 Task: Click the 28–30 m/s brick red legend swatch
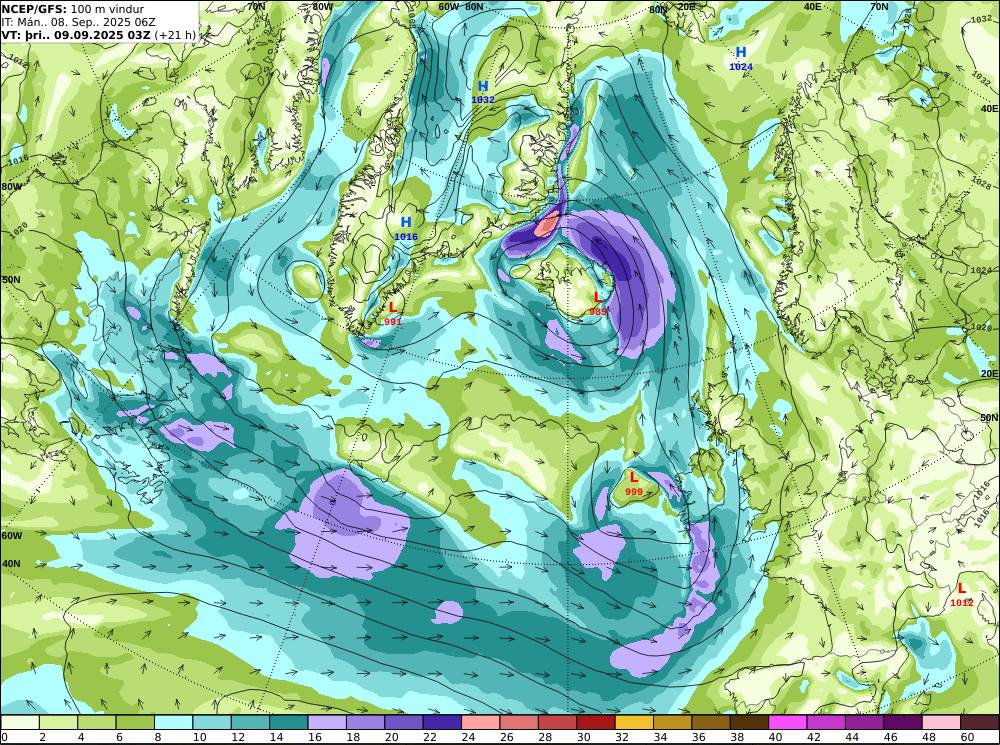(557, 722)
